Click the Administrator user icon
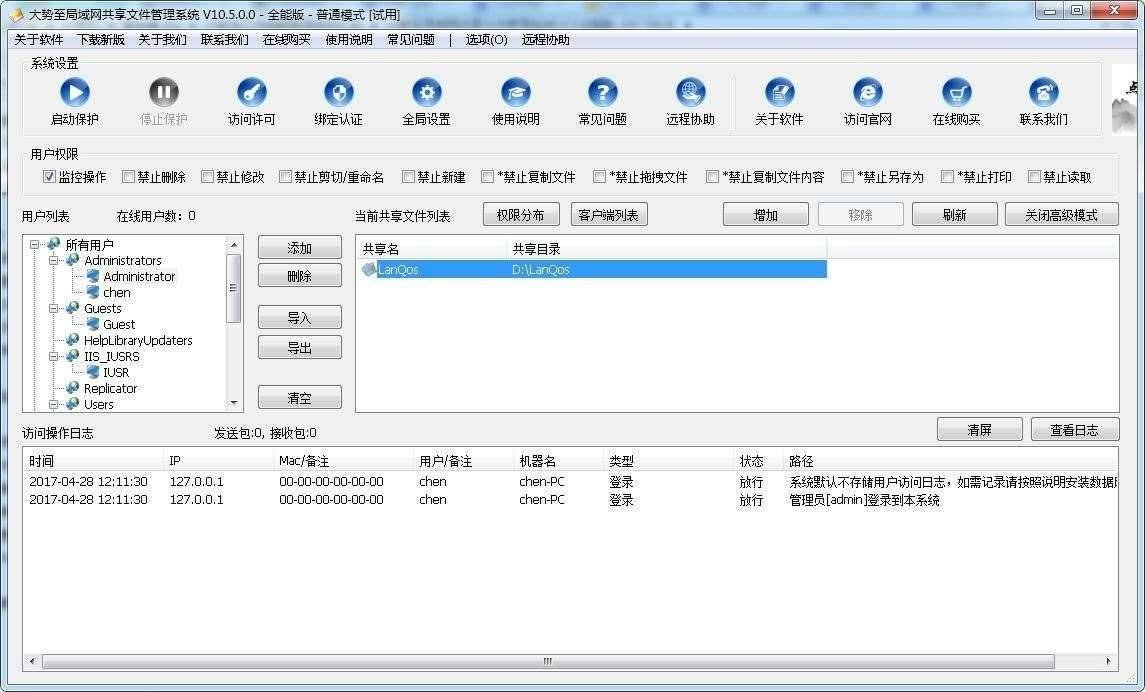Viewport: 1145px width, 692px height. pyautogui.click(x=93, y=276)
